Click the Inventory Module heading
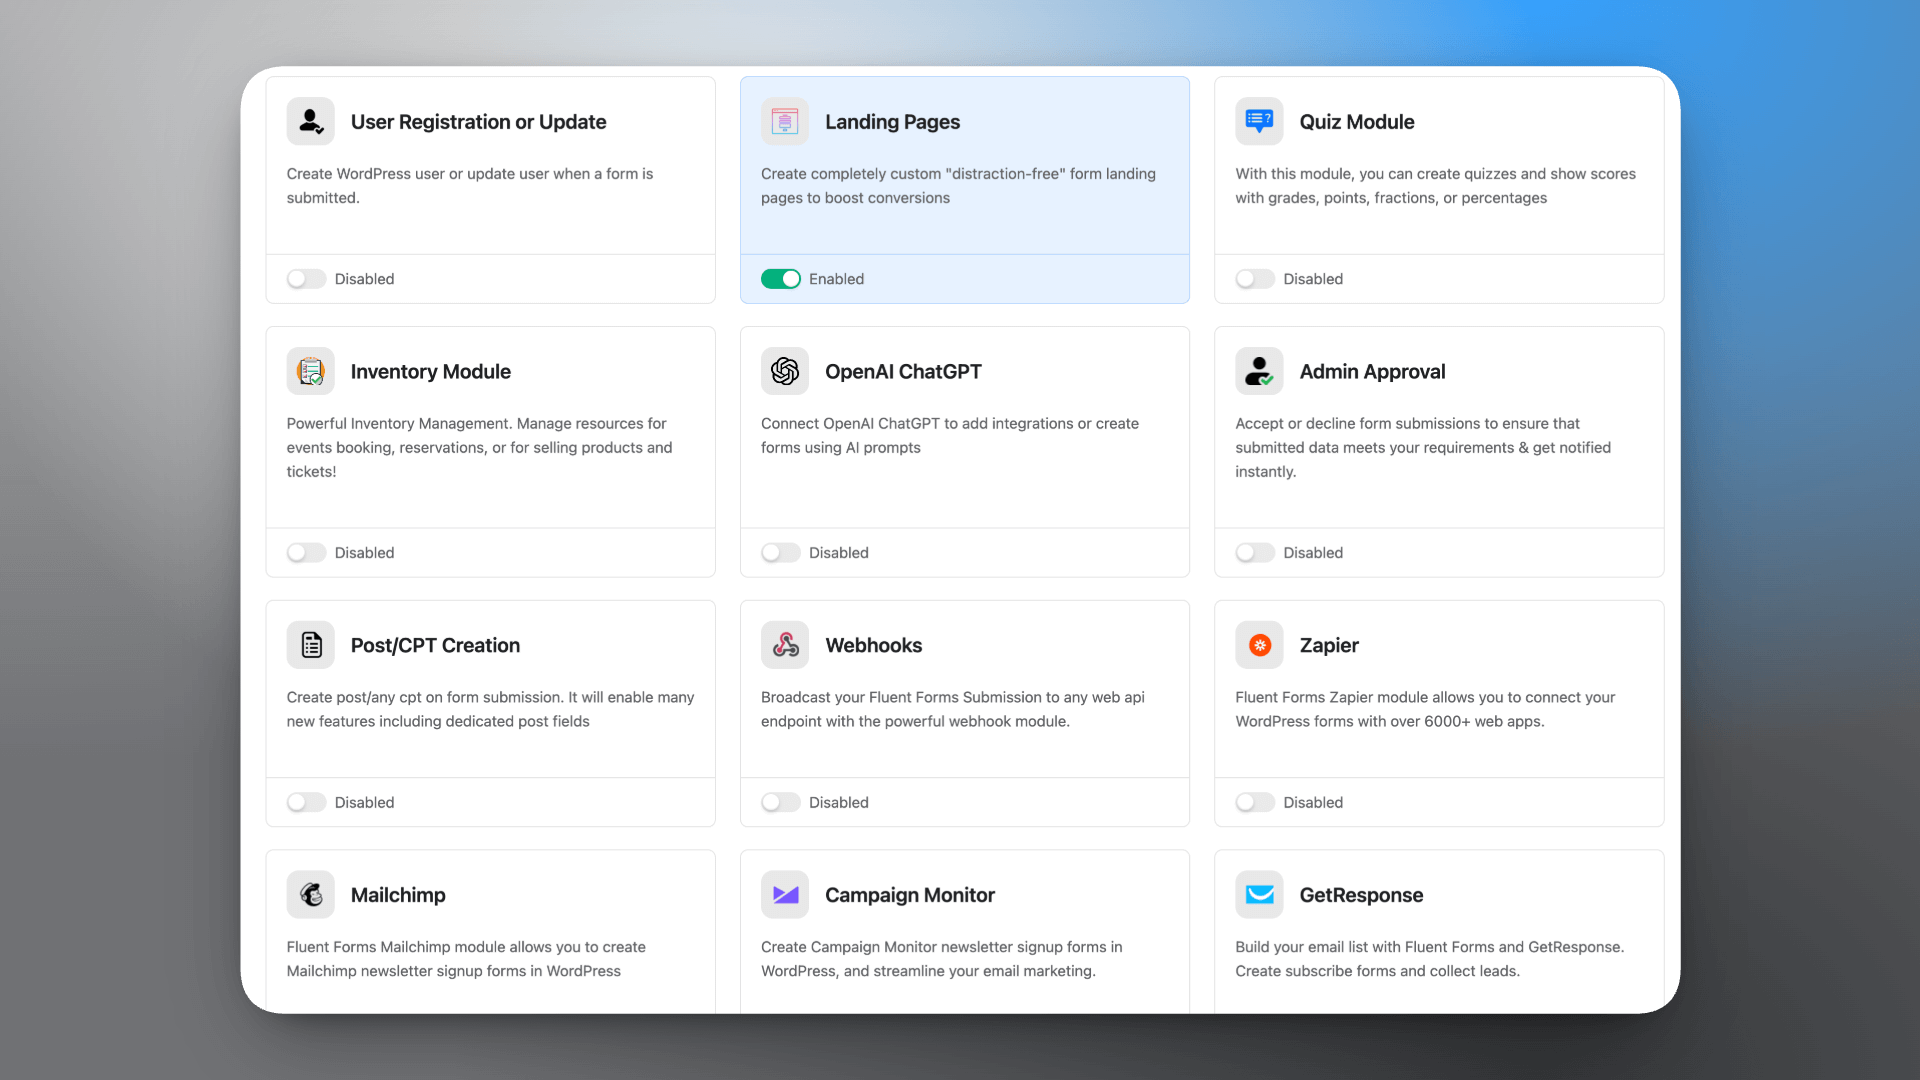Image resolution: width=1920 pixels, height=1080 pixels. coord(430,372)
